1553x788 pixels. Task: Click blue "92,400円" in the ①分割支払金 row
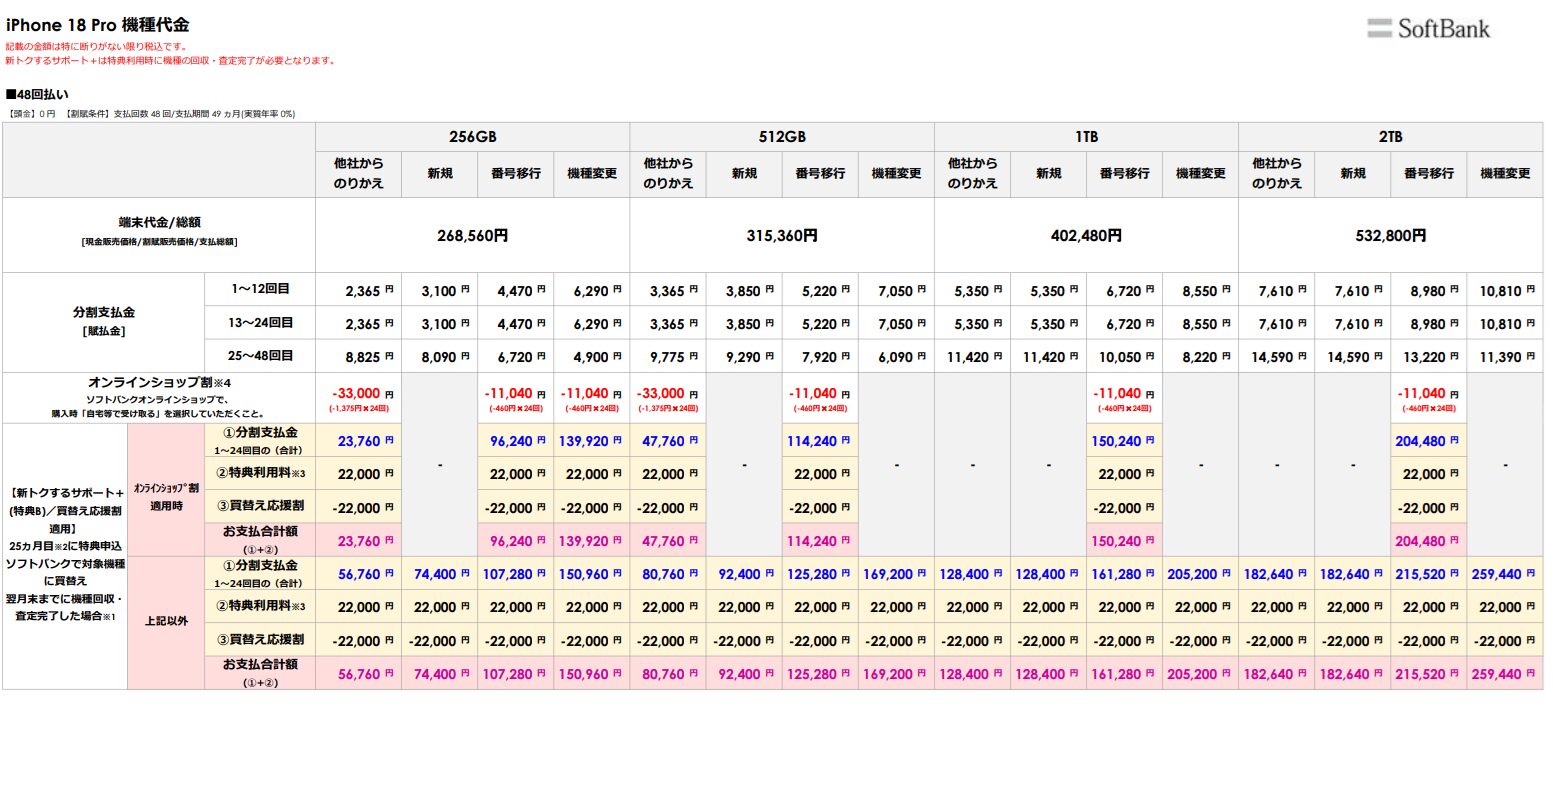click(x=744, y=574)
